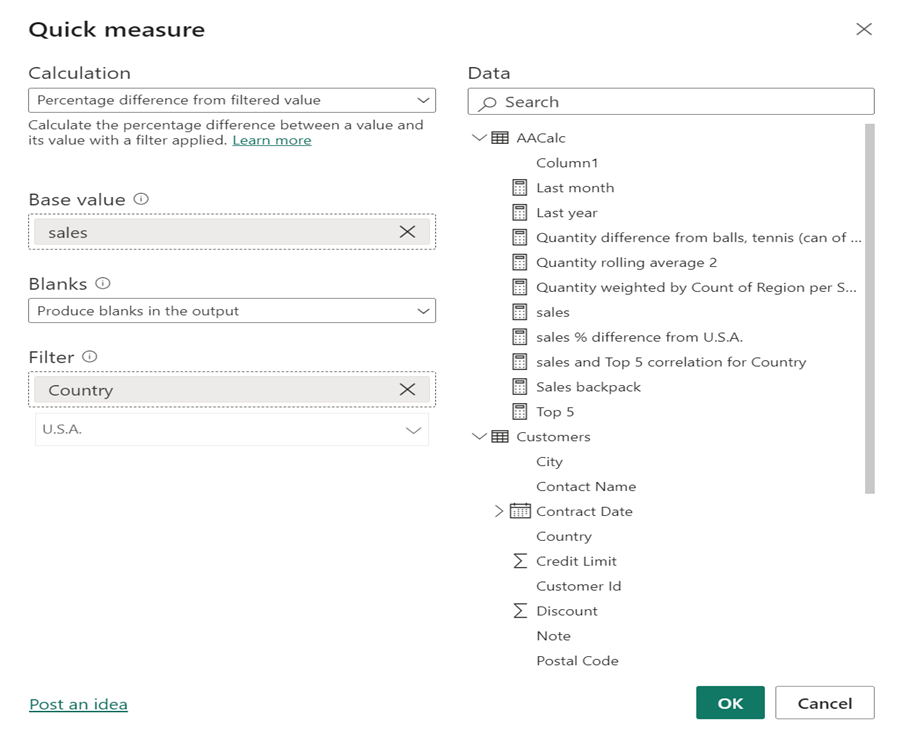Select the Country field under Customers

564,536
